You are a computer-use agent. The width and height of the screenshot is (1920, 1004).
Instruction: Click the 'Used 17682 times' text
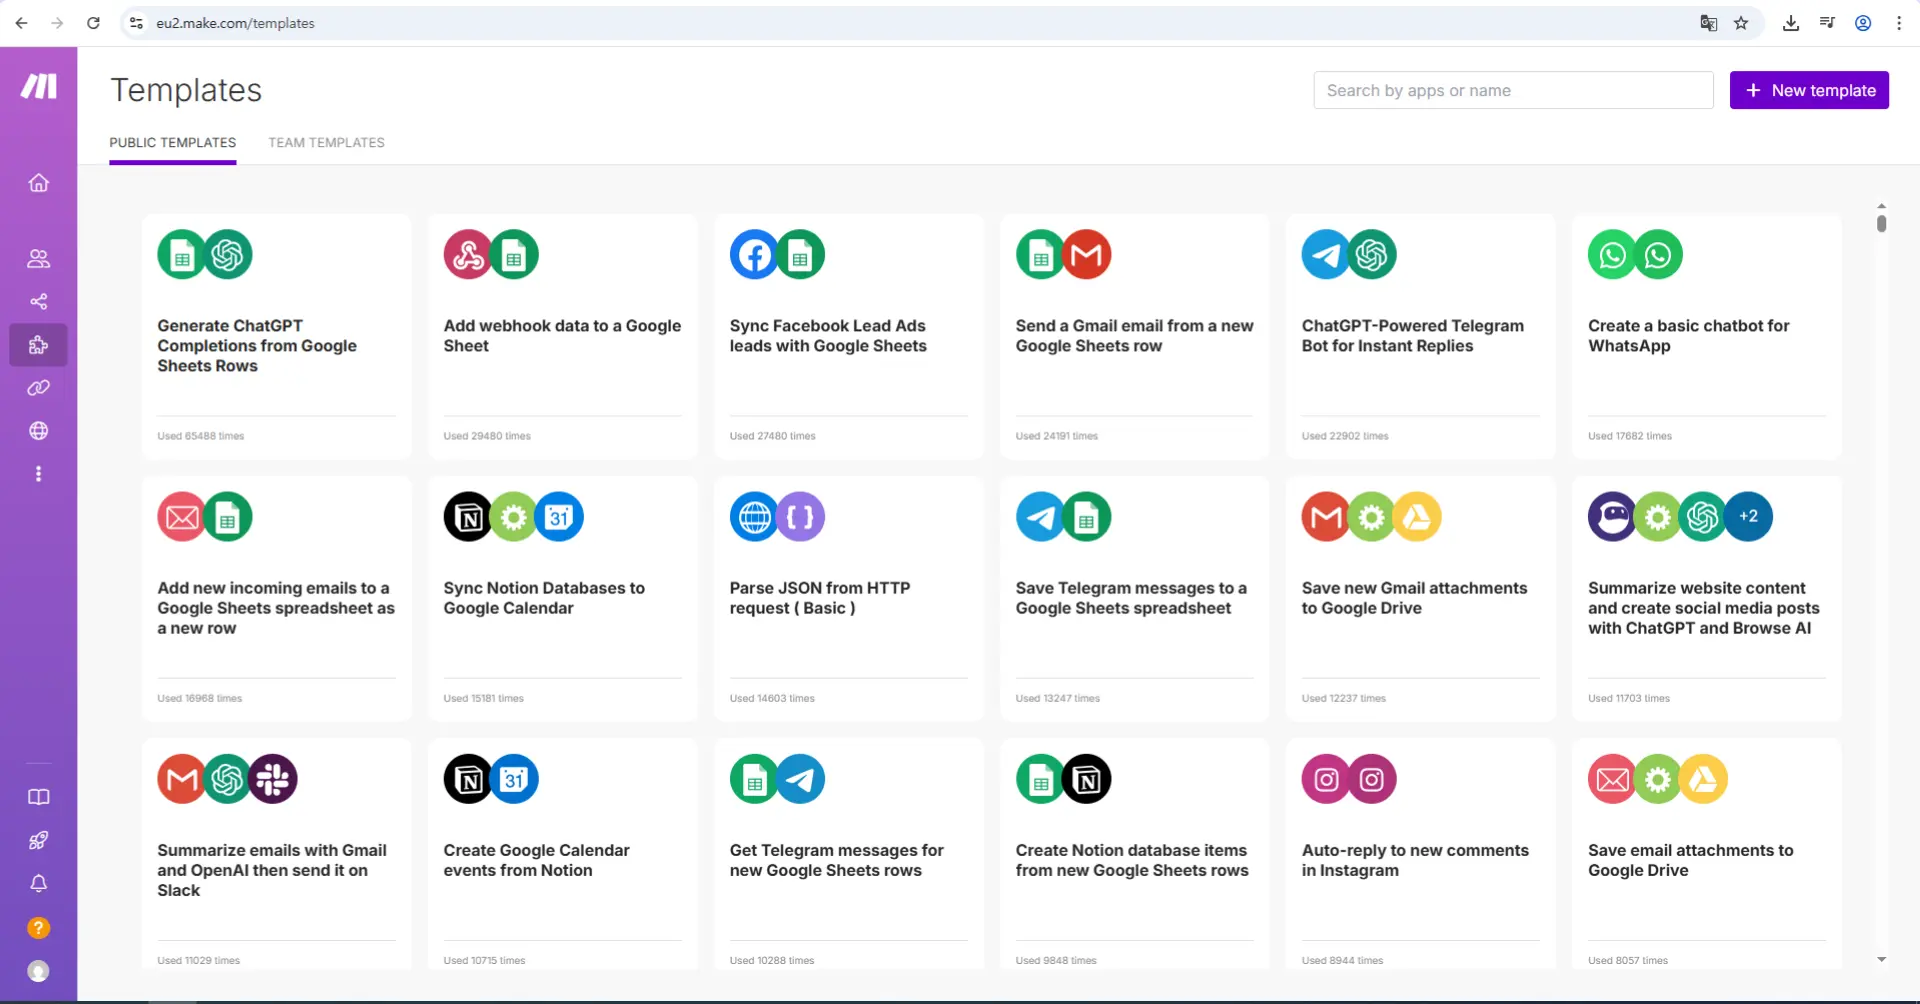coord(1630,436)
